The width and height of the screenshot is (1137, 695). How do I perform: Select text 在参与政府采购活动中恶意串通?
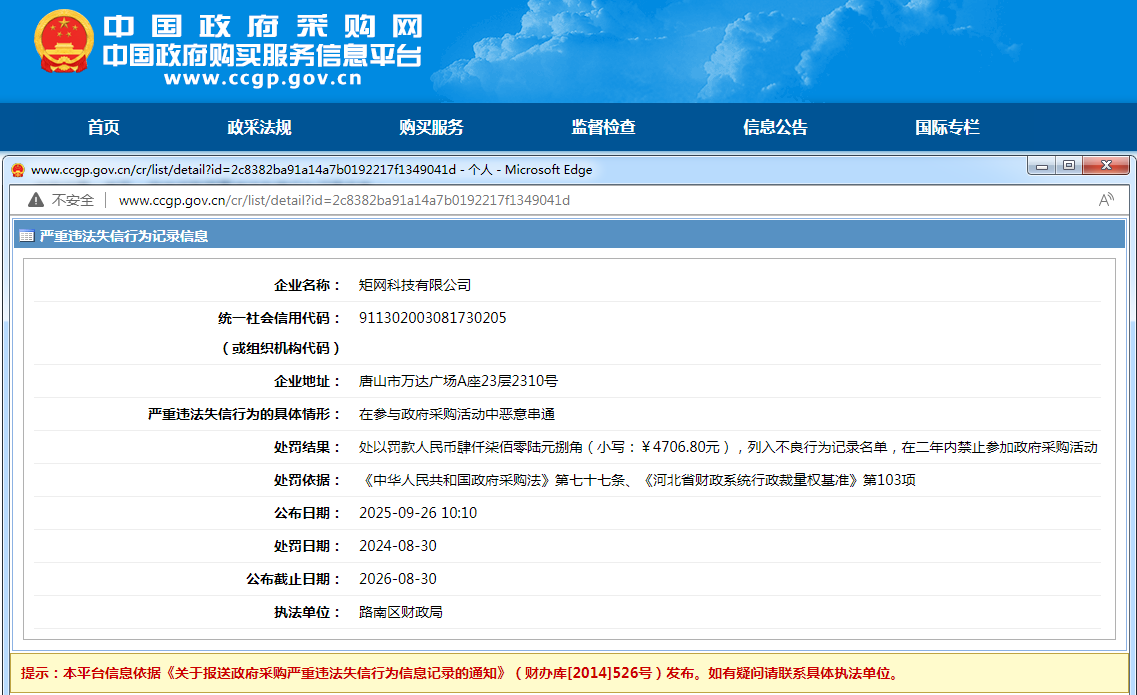[x=457, y=414]
